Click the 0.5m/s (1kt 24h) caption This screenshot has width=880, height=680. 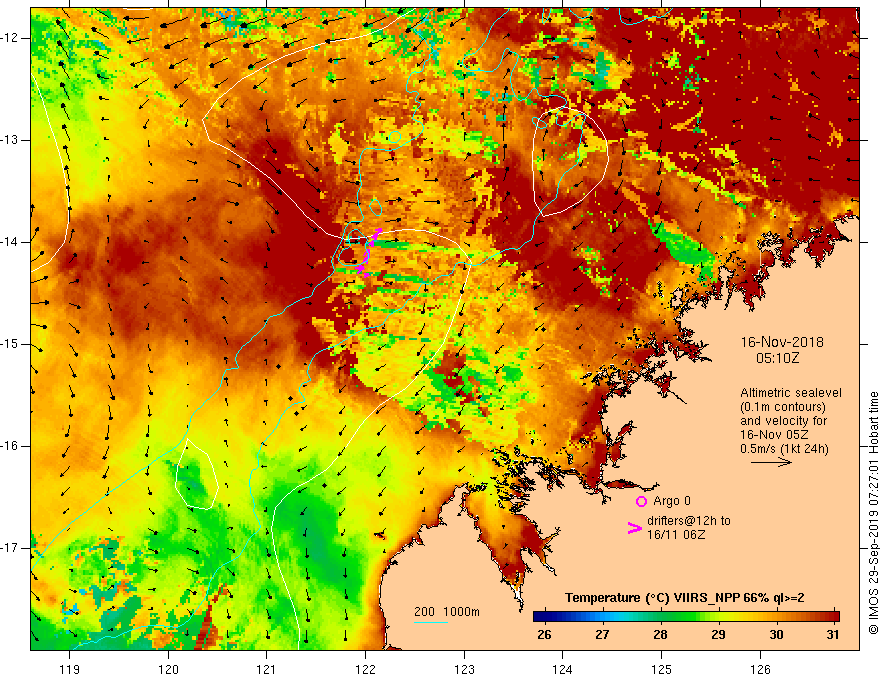click(784, 449)
